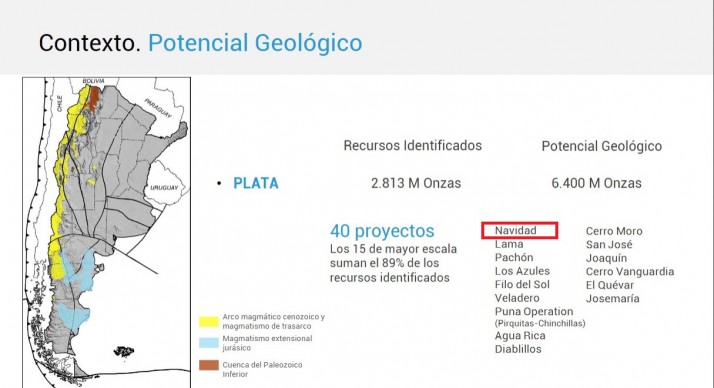Select Cerro Vanguardia in the list
This screenshot has height=388, width=714.
point(630,271)
